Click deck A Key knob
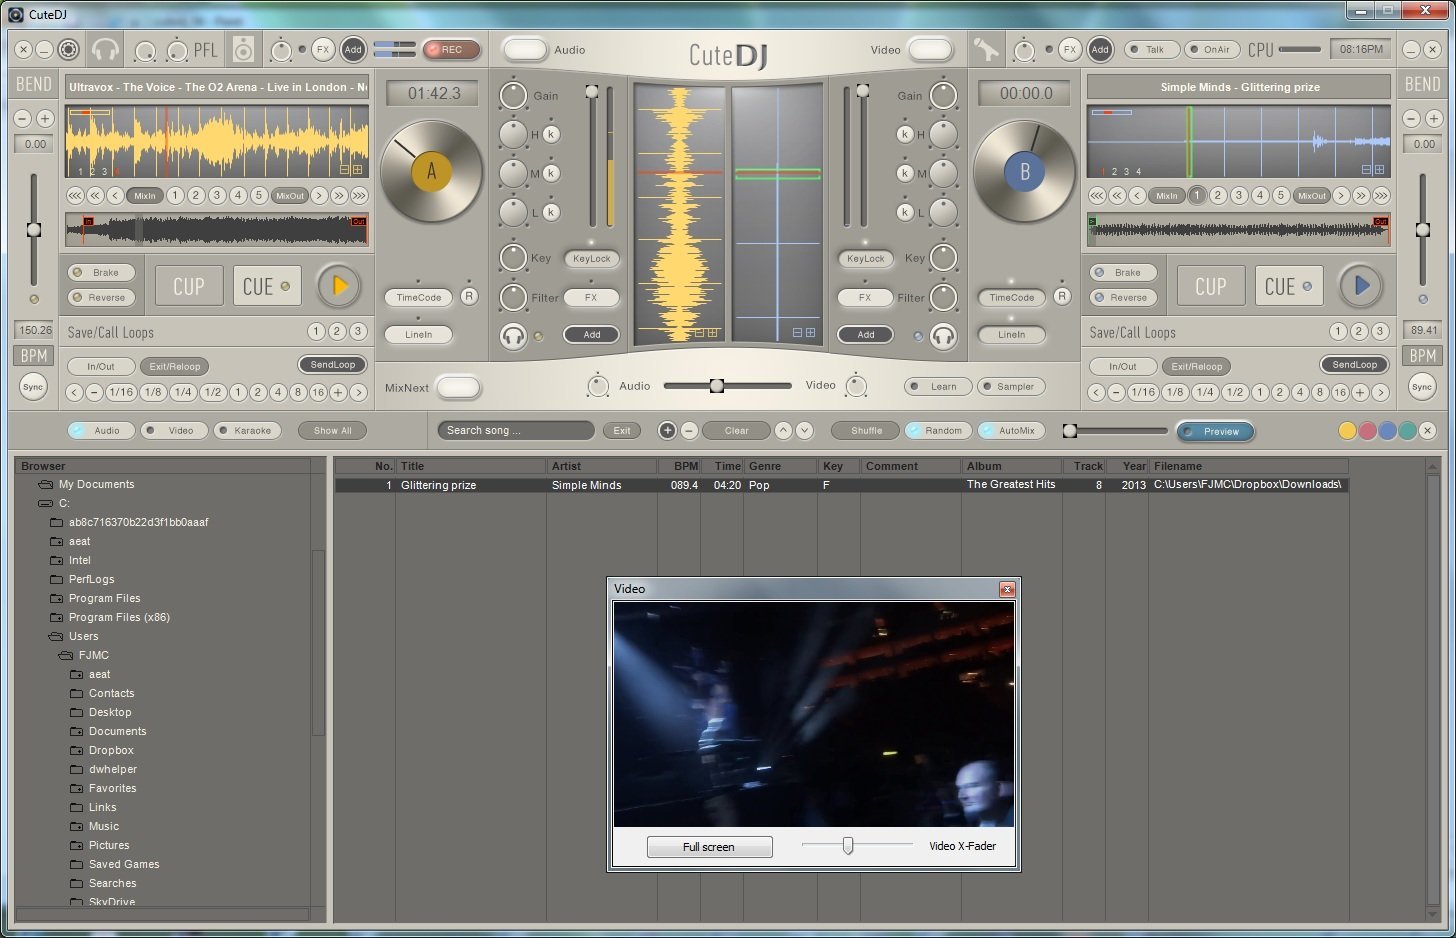The width and height of the screenshot is (1456, 938). pos(513,258)
